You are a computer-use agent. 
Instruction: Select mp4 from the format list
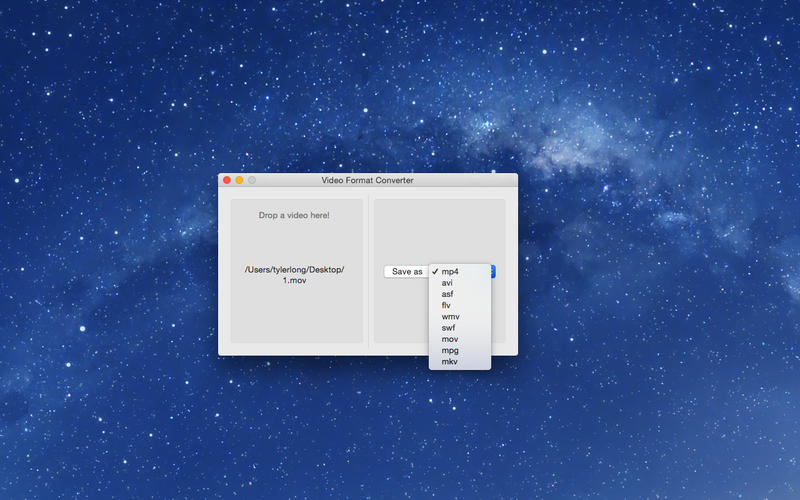450,271
